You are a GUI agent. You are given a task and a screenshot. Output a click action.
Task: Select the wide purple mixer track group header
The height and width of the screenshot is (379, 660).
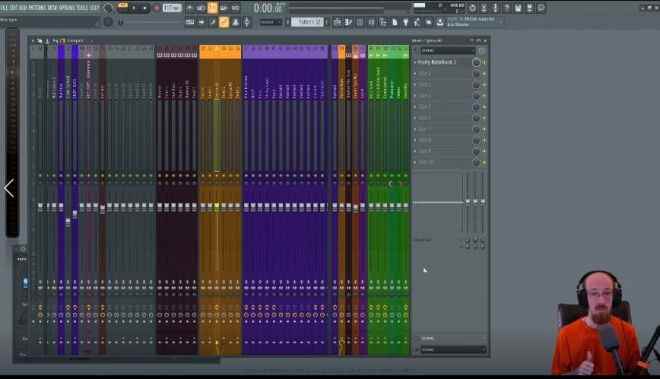(285, 51)
